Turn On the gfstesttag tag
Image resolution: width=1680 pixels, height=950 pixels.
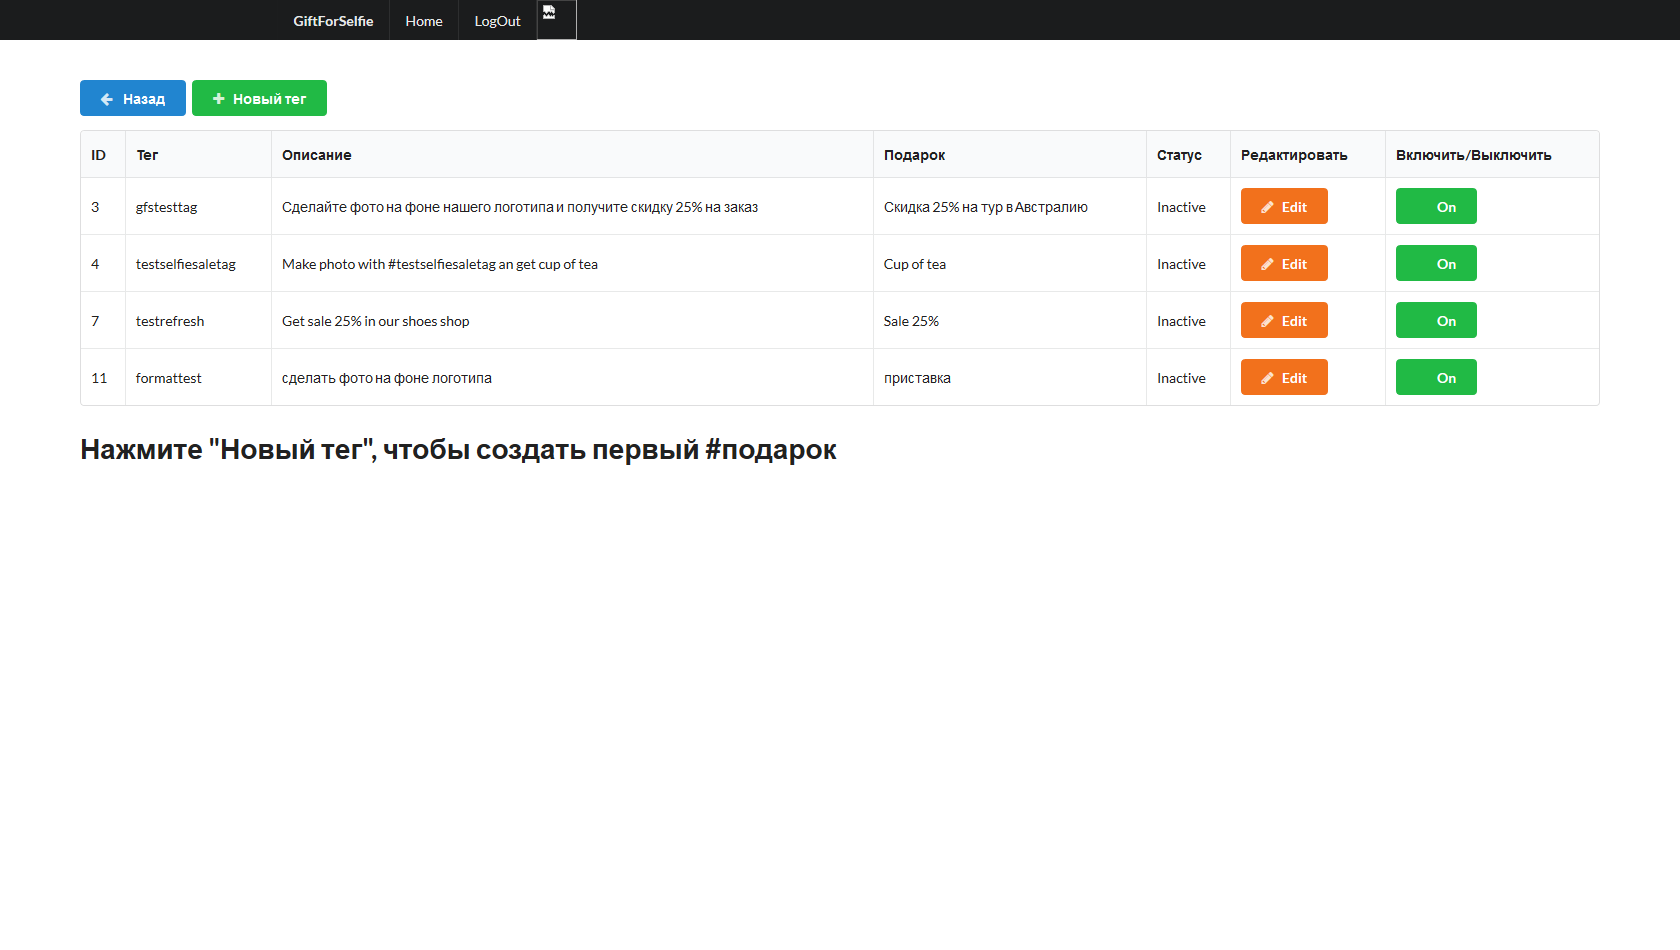click(x=1436, y=207)
